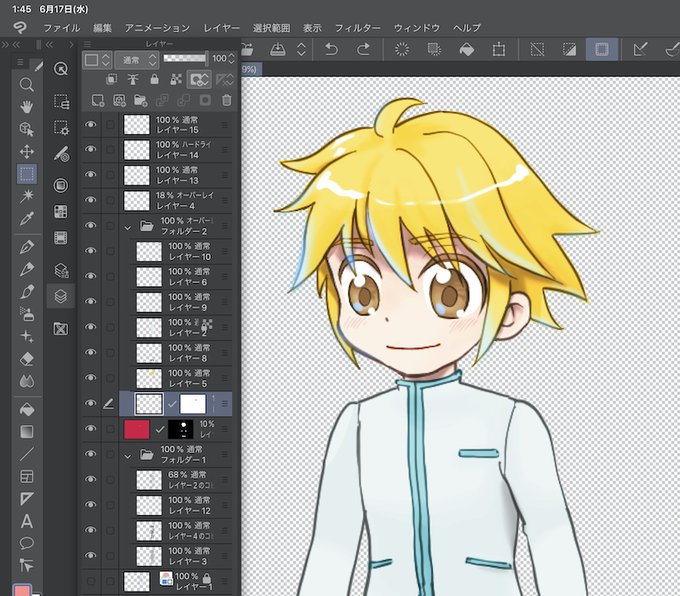Click the opacity 100 value stepper
The width and height of the screenshot is (680, 596).
click(232, 59)
